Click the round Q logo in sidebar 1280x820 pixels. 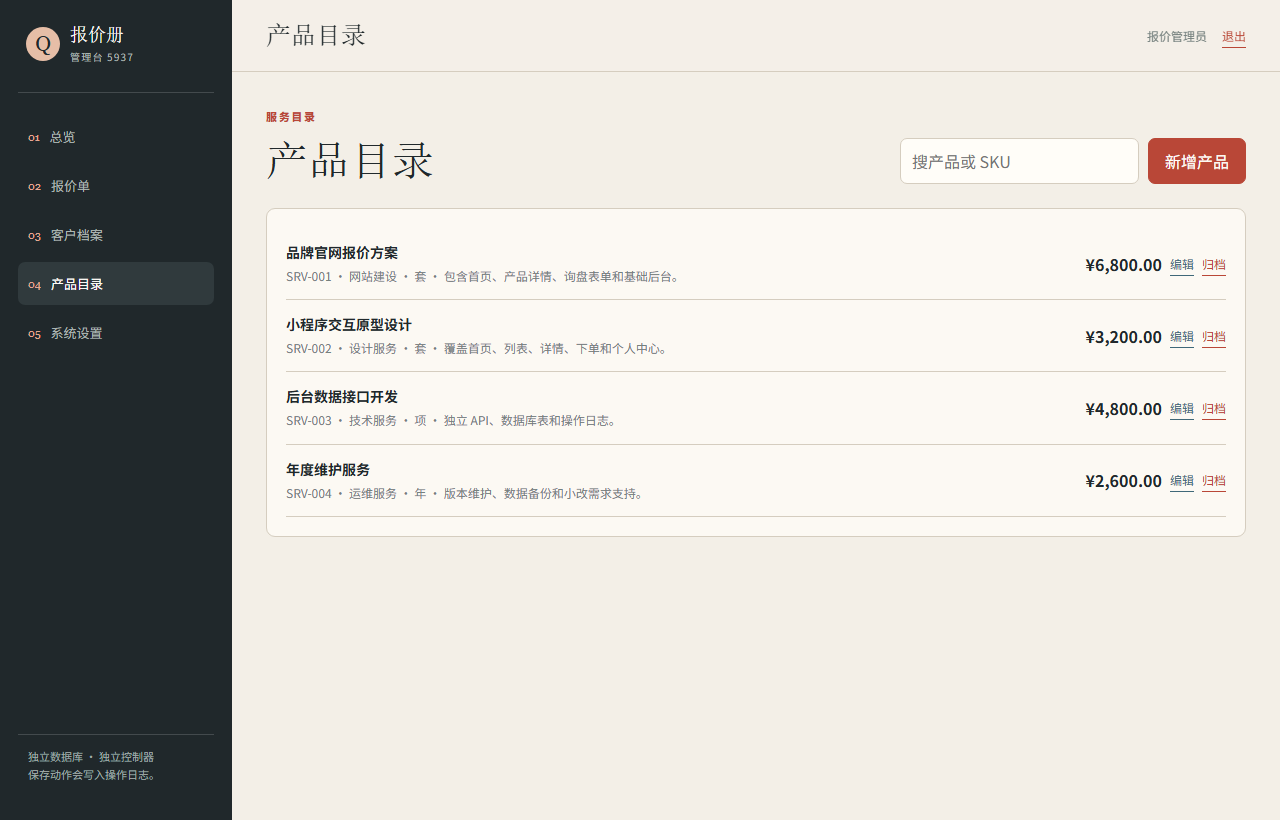tap(43, 43)
